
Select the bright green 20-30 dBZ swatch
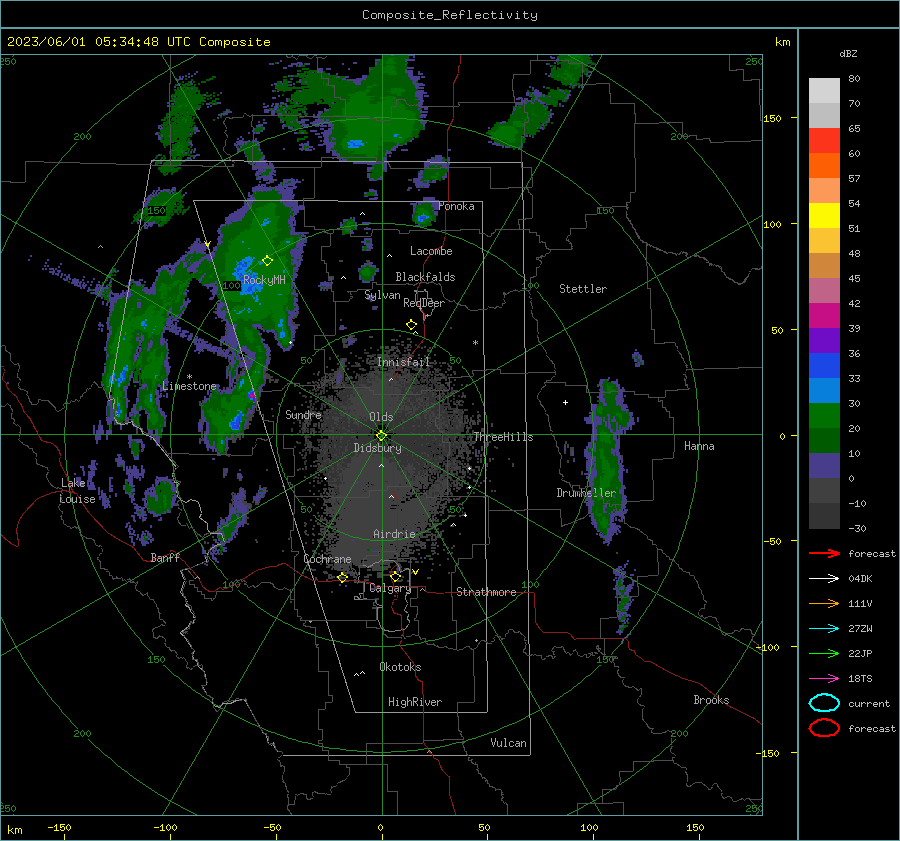click(x=824, y=416)
